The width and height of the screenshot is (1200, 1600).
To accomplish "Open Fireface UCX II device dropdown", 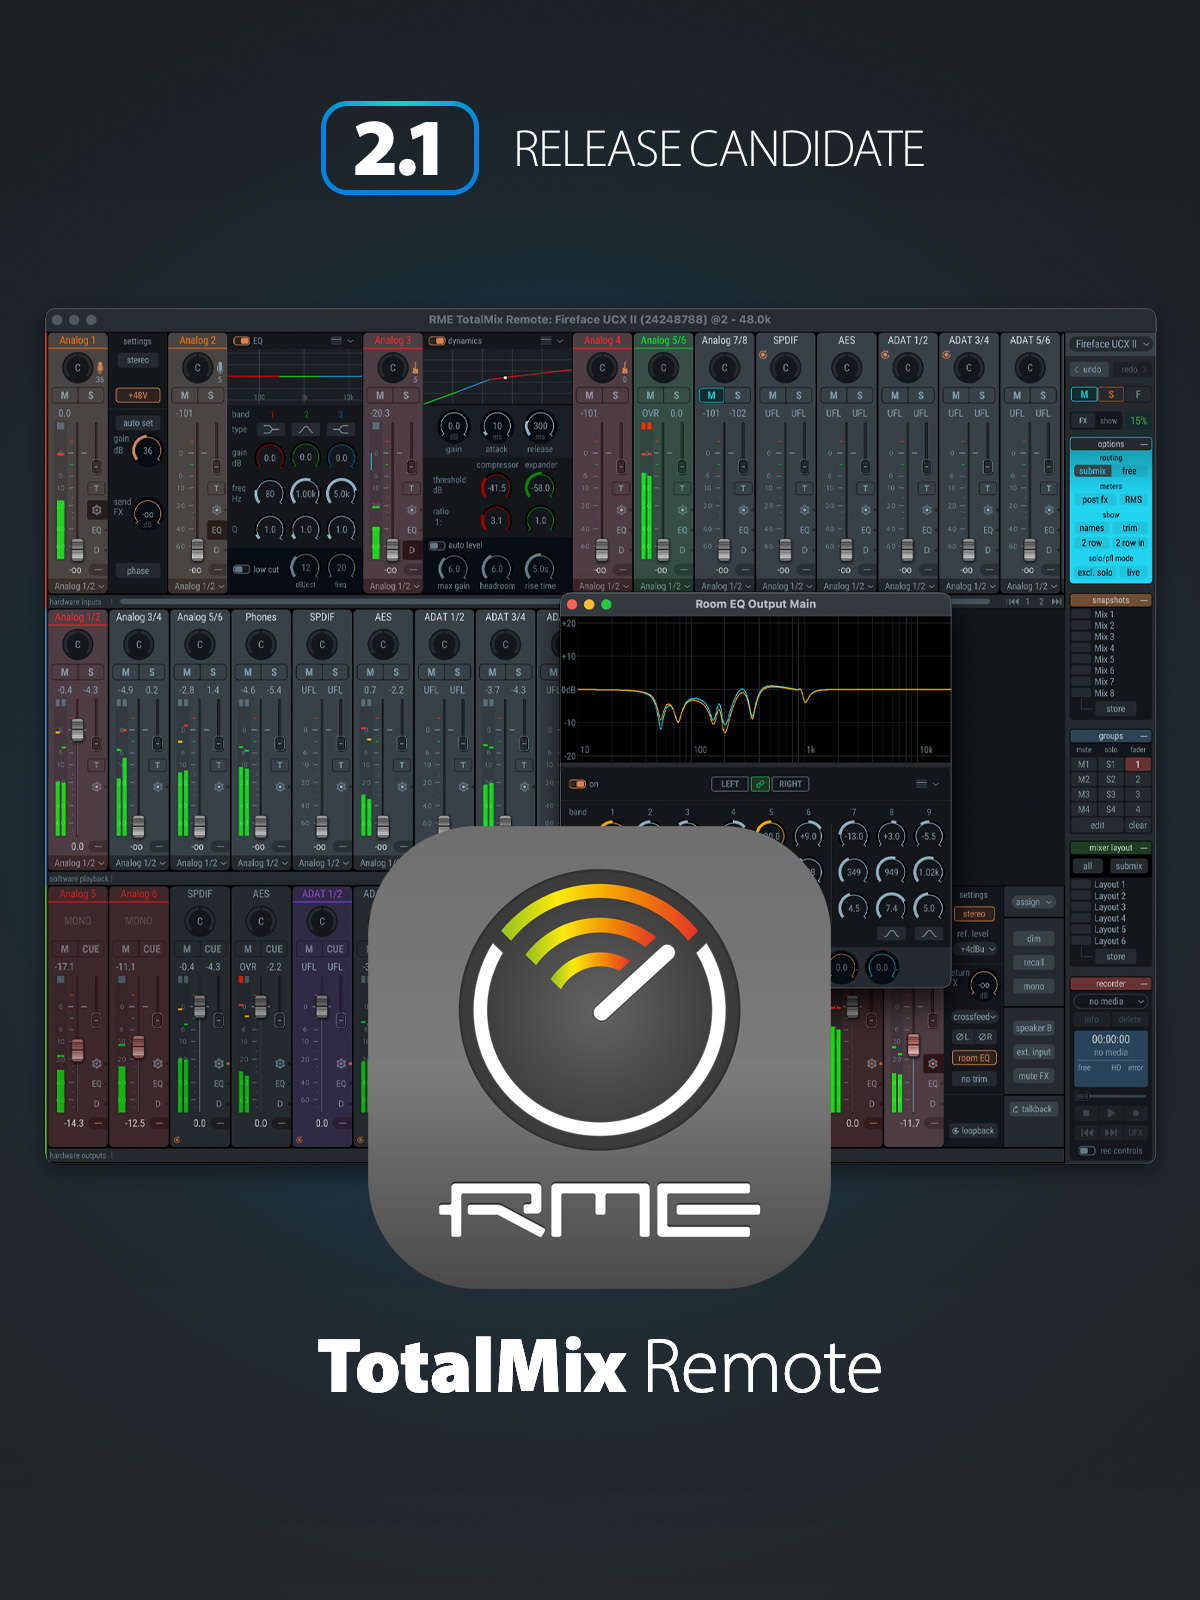I will pyautogui.click(x=1111, y=344).
